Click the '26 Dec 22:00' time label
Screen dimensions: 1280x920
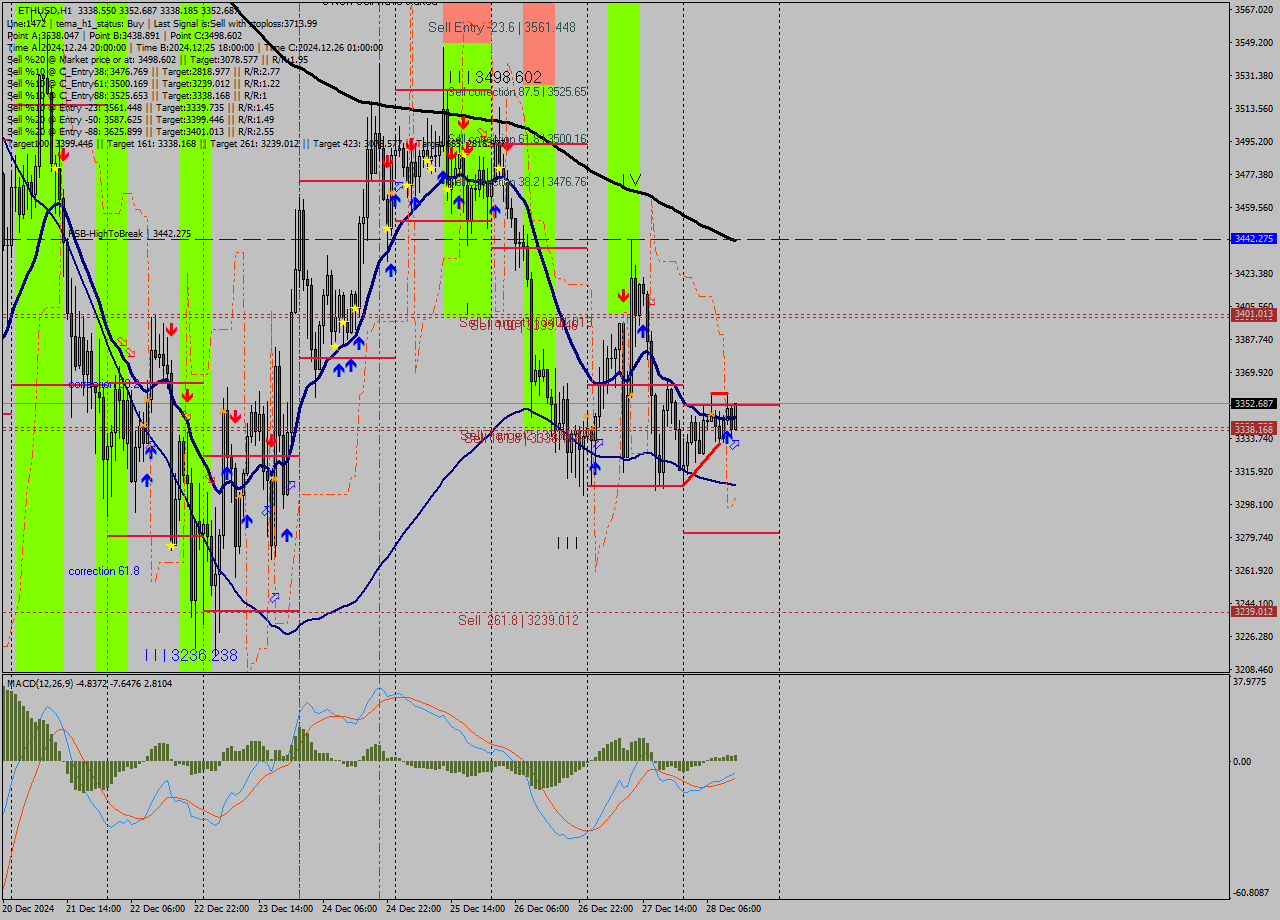[605, 909]
